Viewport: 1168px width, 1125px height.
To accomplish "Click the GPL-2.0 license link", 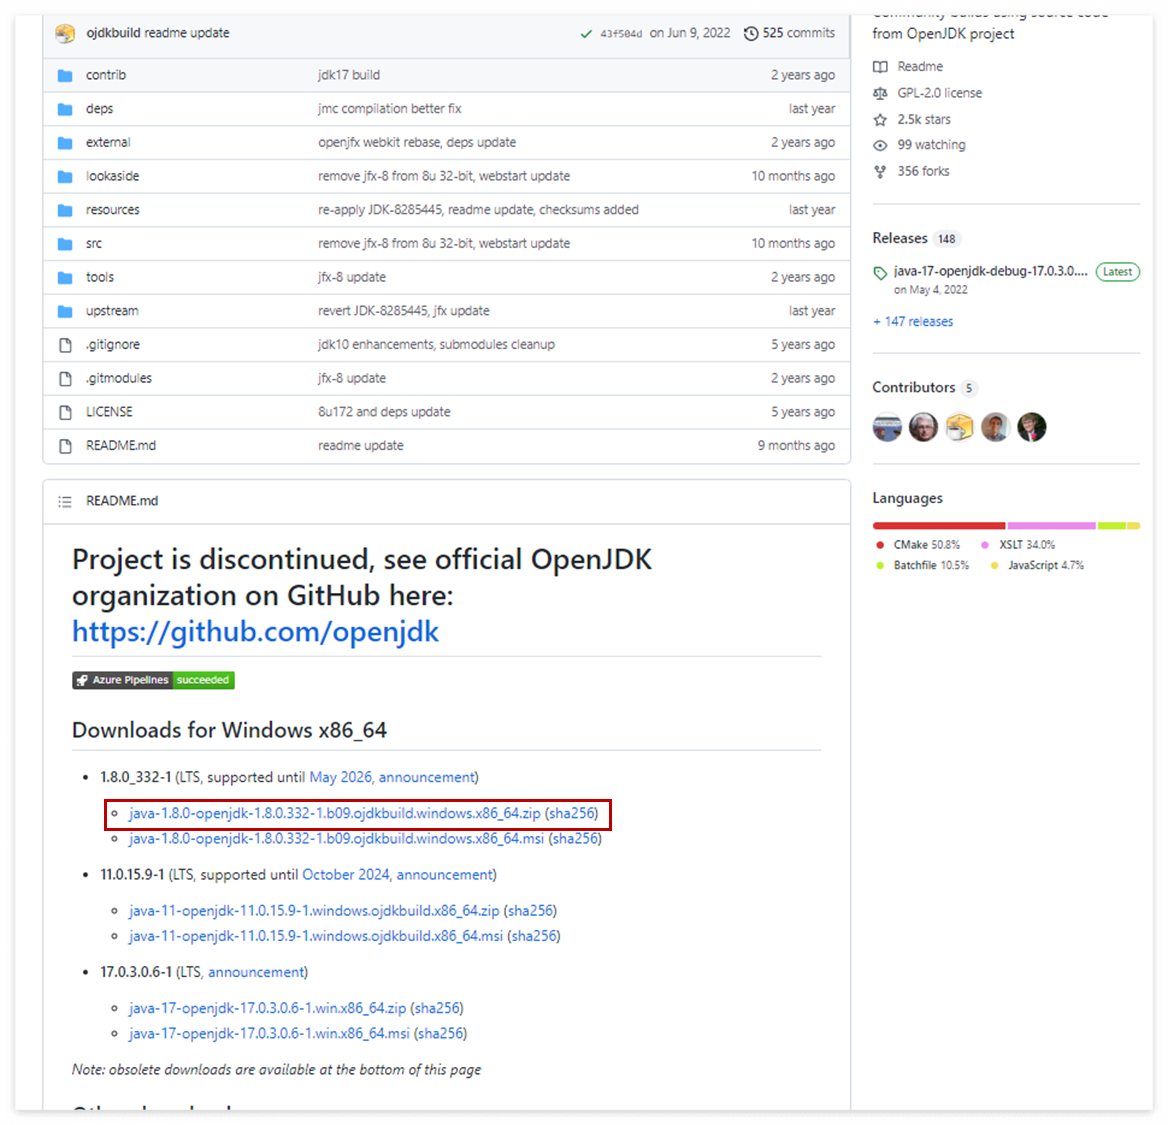I will point(939,93).
